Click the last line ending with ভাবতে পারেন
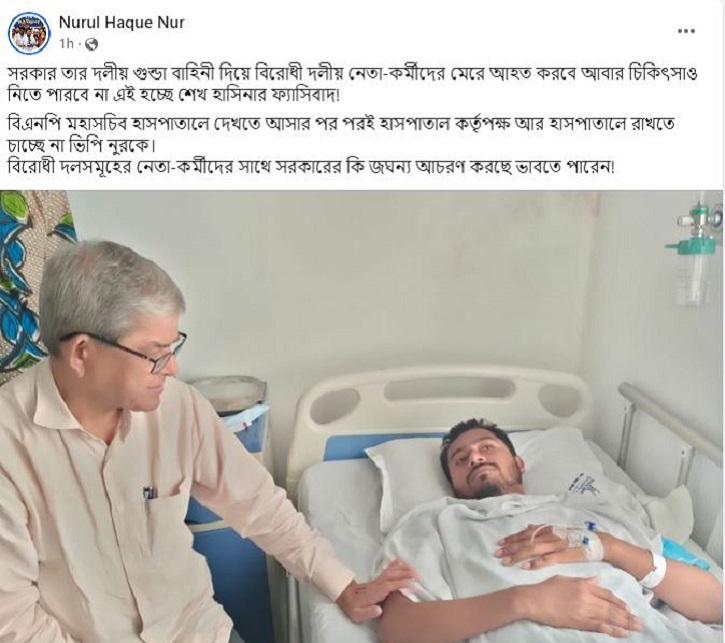The width and height of the screenshot is (725, 643). coord(311,168)
